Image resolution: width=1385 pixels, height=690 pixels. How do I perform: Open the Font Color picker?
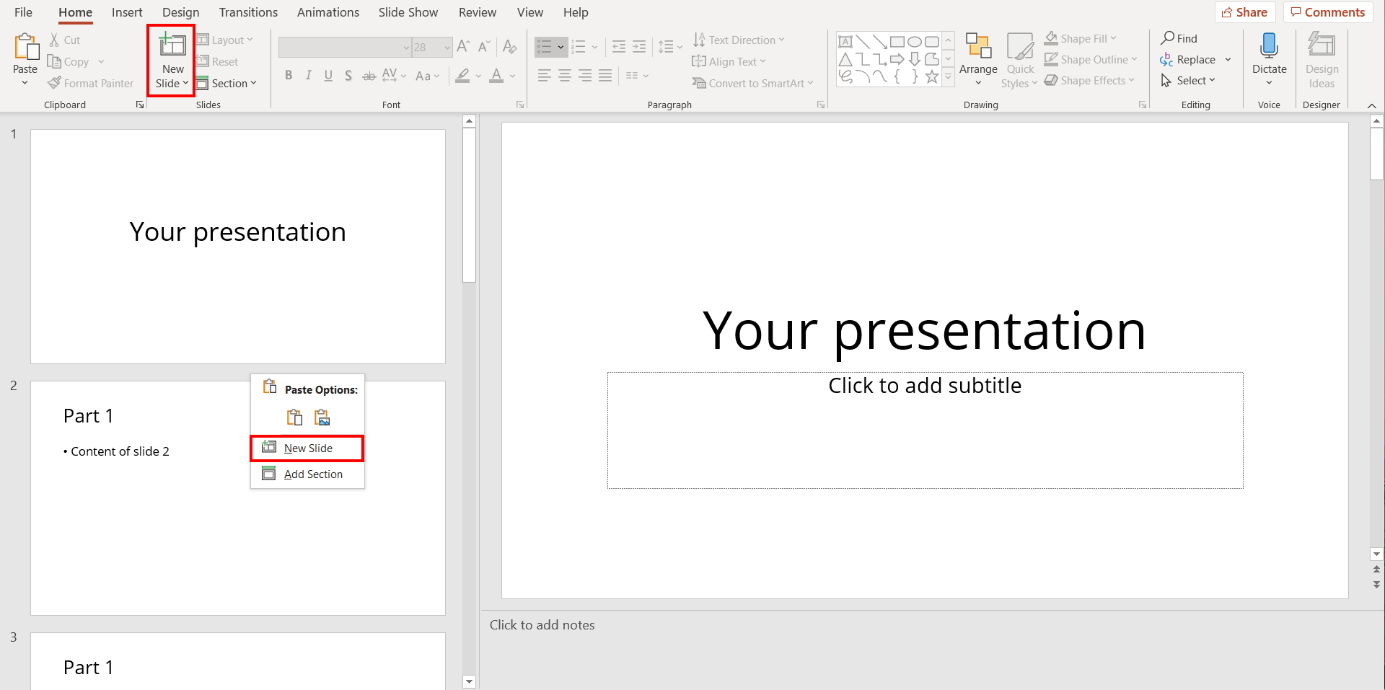[x=496, y=75]
